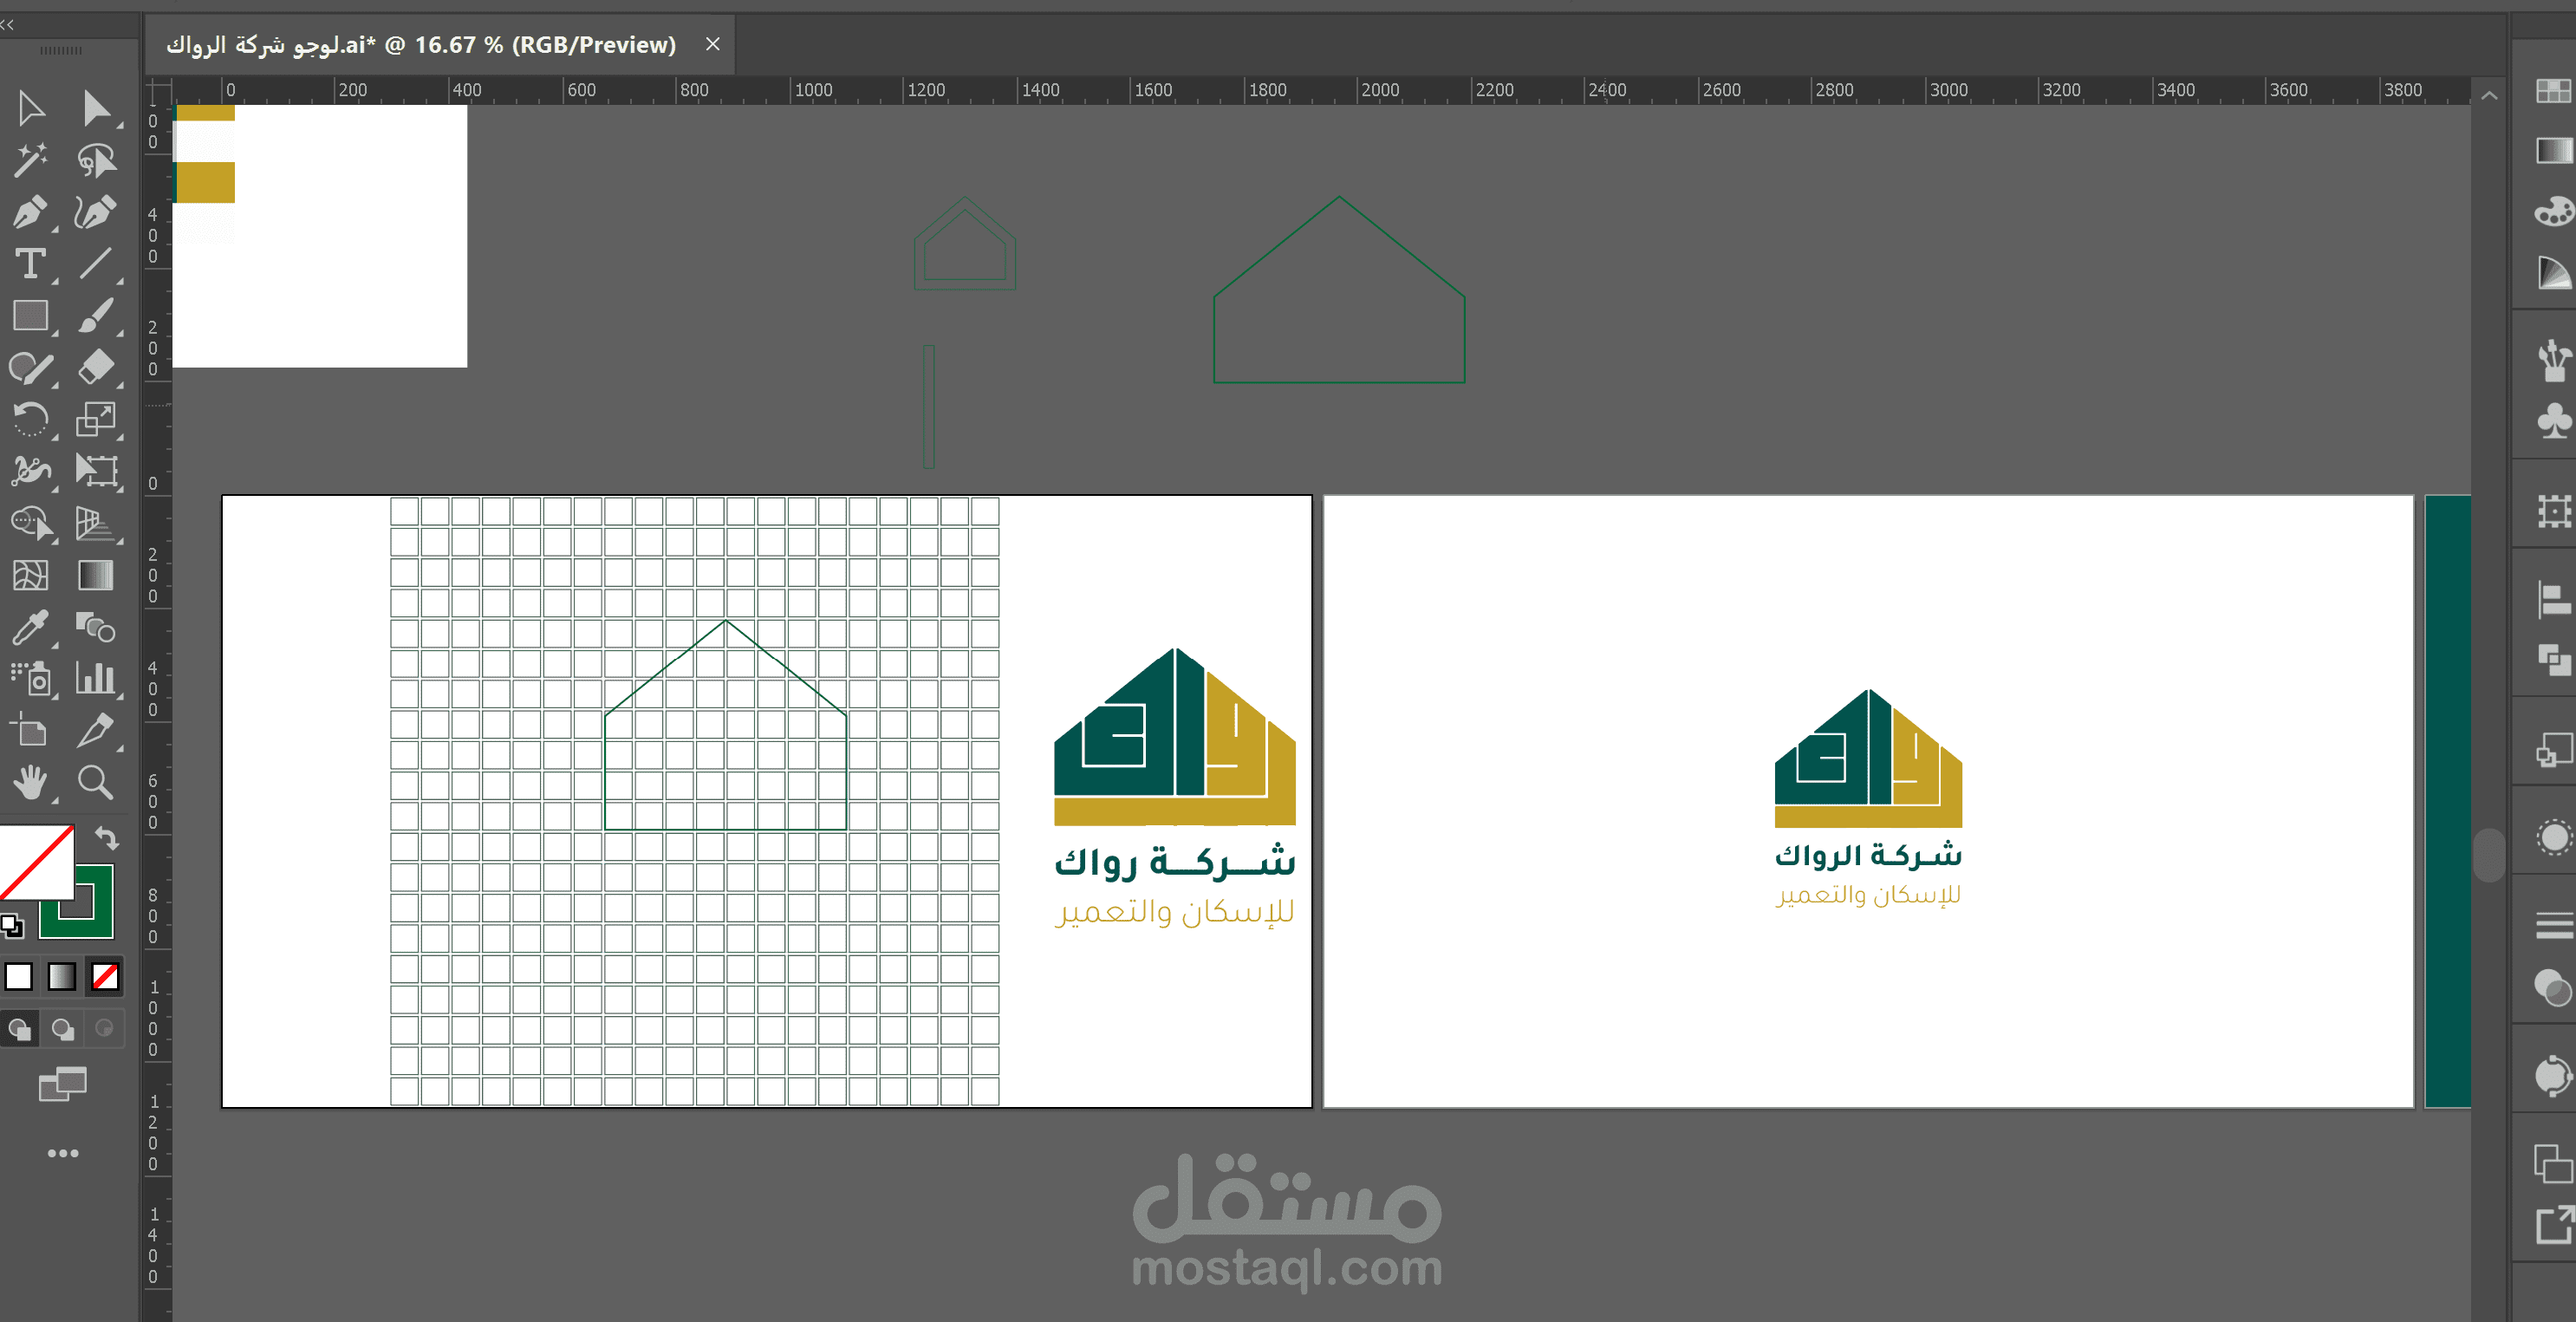Select the Shape Builder tool

coord(30,523)
